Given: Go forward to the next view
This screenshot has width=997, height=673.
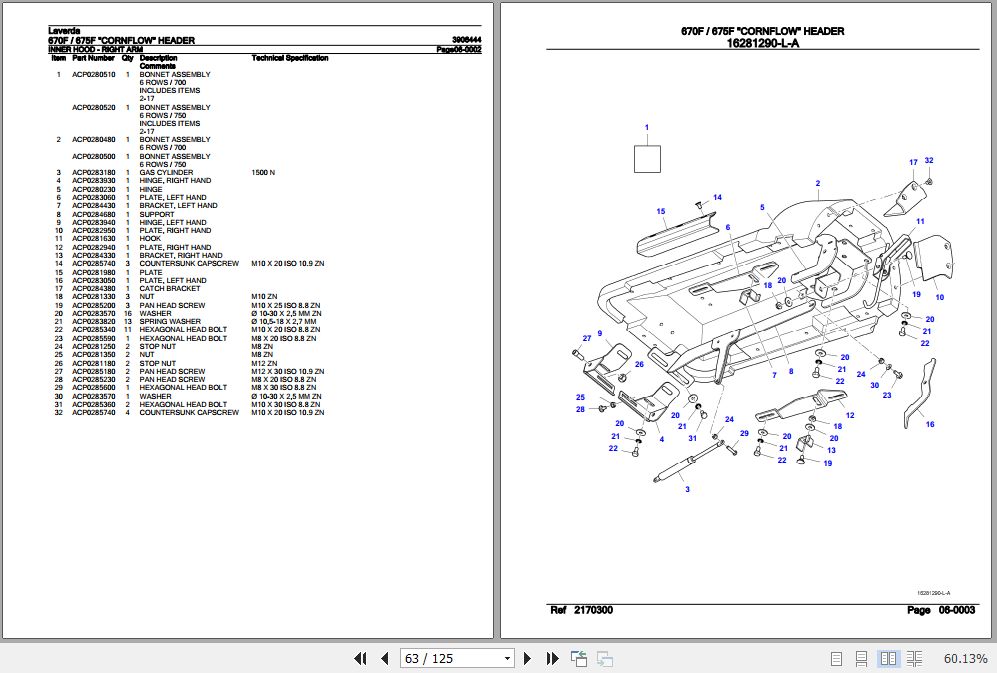Looking at the screenshot, I should [x=603, y=659].
